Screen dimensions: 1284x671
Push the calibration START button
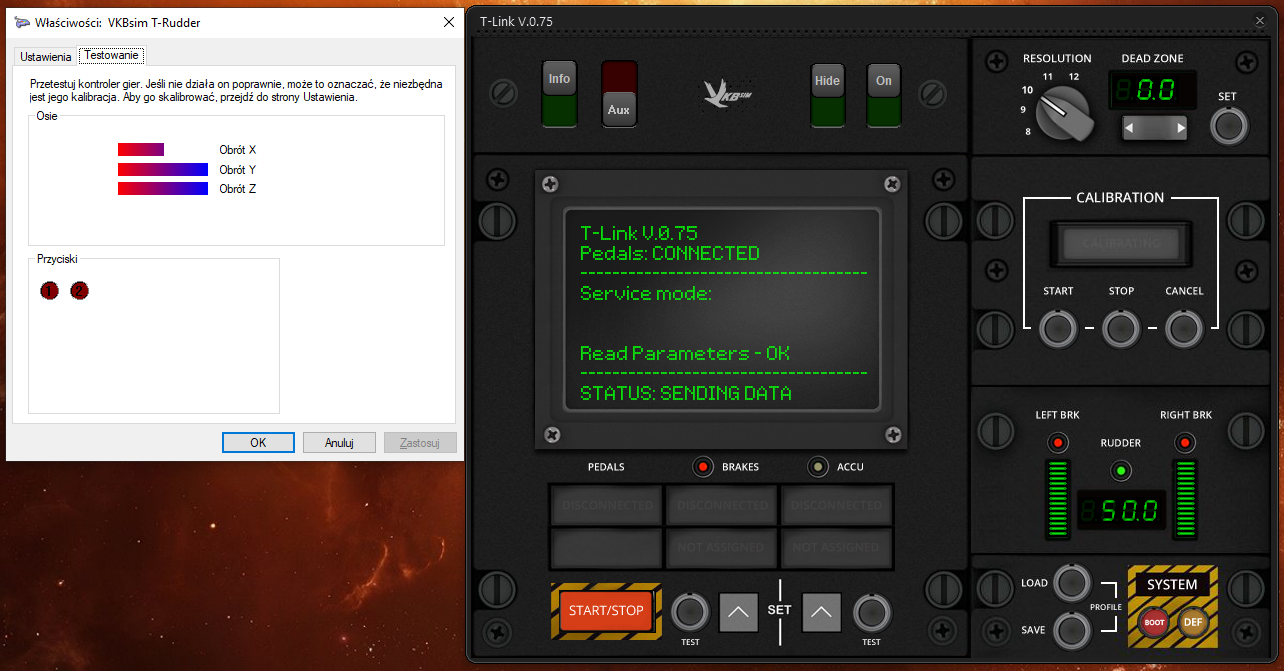(1058, 328)
